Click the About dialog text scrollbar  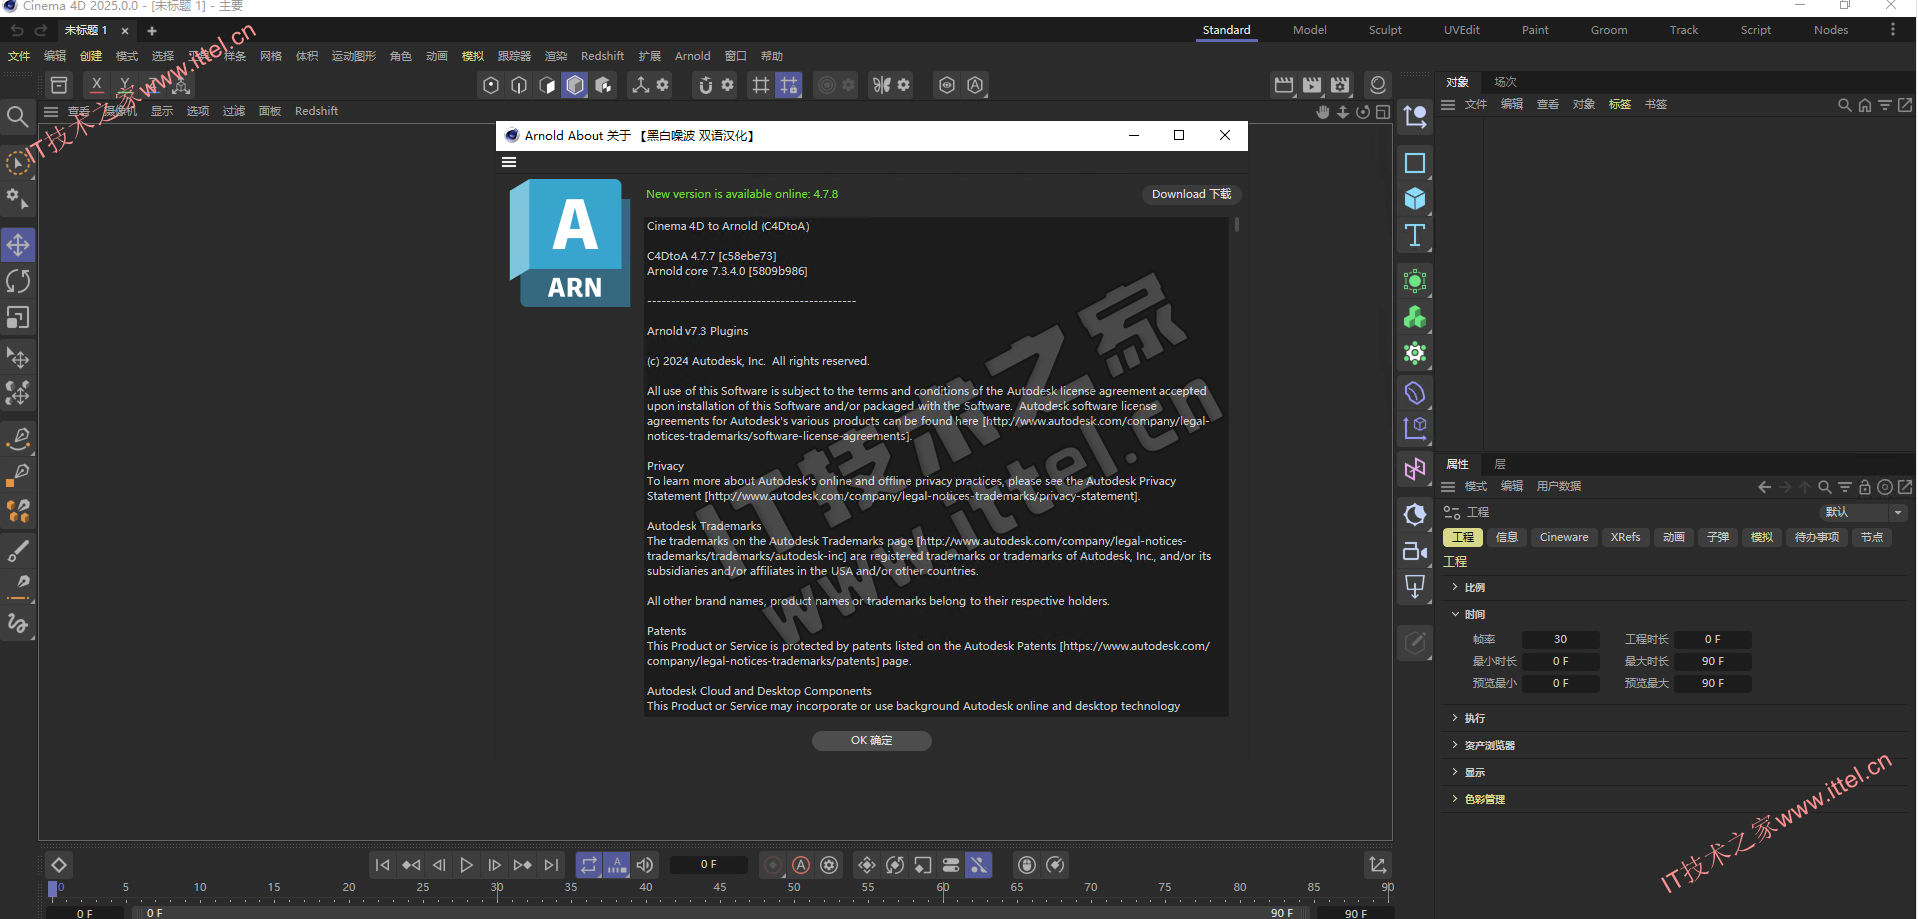tap(1236, 225)
